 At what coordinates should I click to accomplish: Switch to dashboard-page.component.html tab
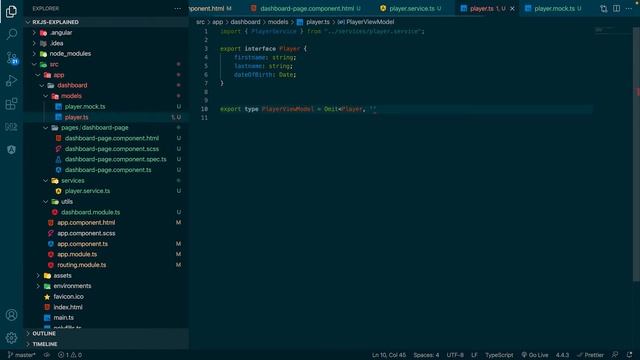(x=306, y=9)
